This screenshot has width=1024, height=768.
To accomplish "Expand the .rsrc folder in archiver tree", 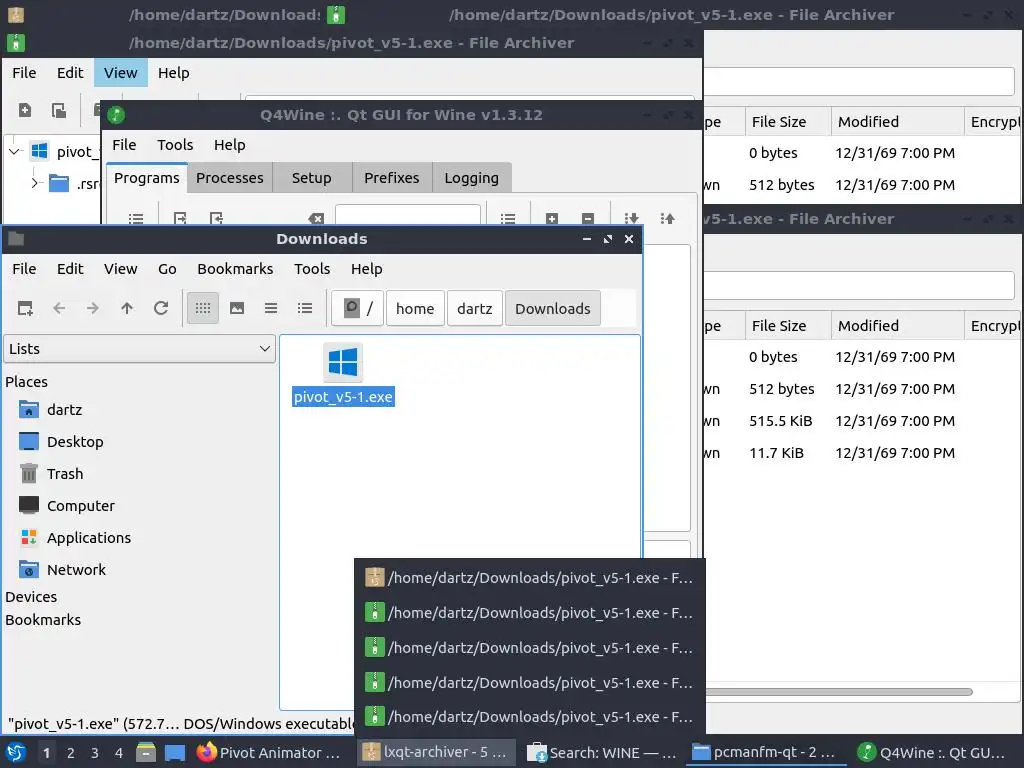I will tap(35, 184).
